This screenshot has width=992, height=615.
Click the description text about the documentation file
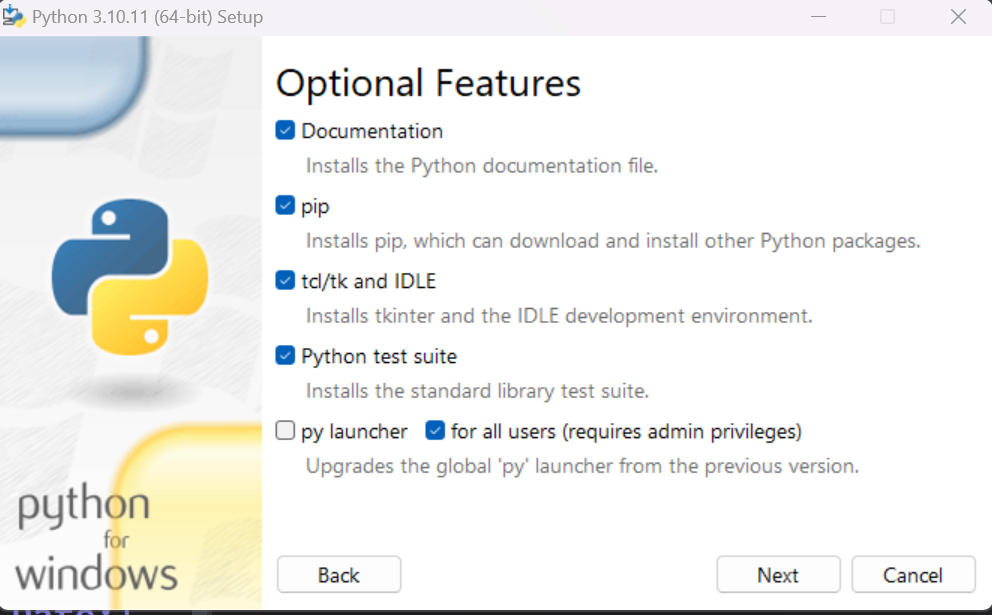(x=482, y=166)
